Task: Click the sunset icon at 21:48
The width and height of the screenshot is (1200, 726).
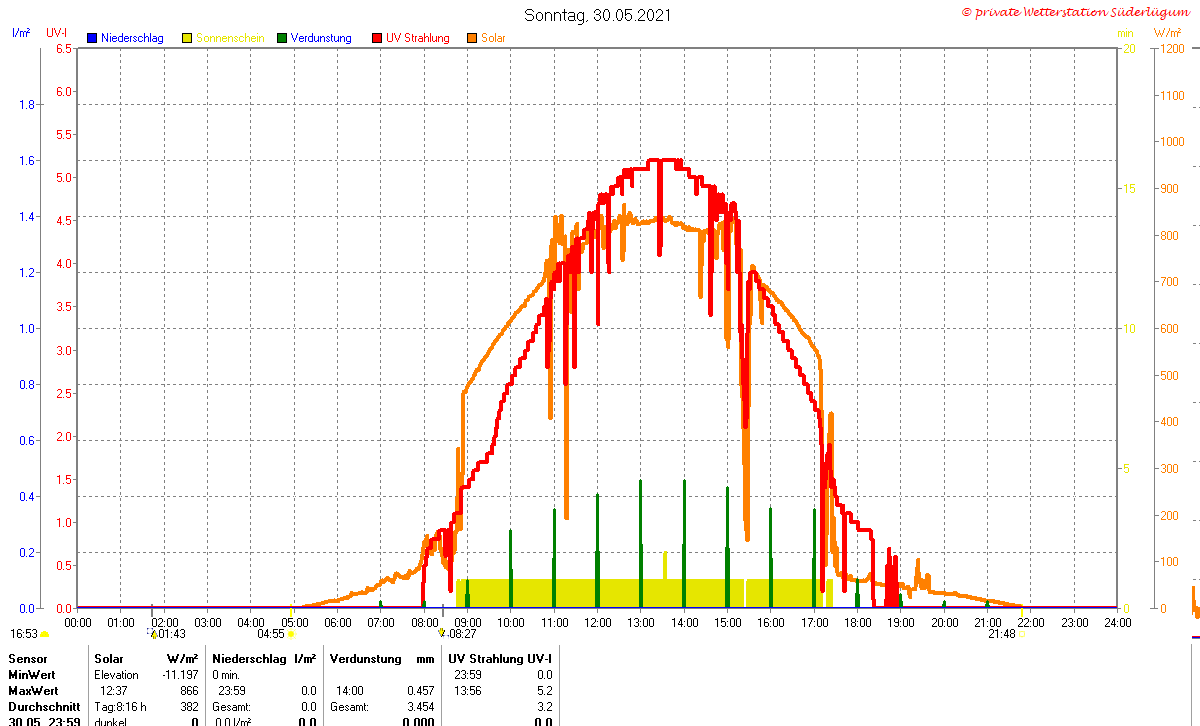Action: pos(1022,634)
